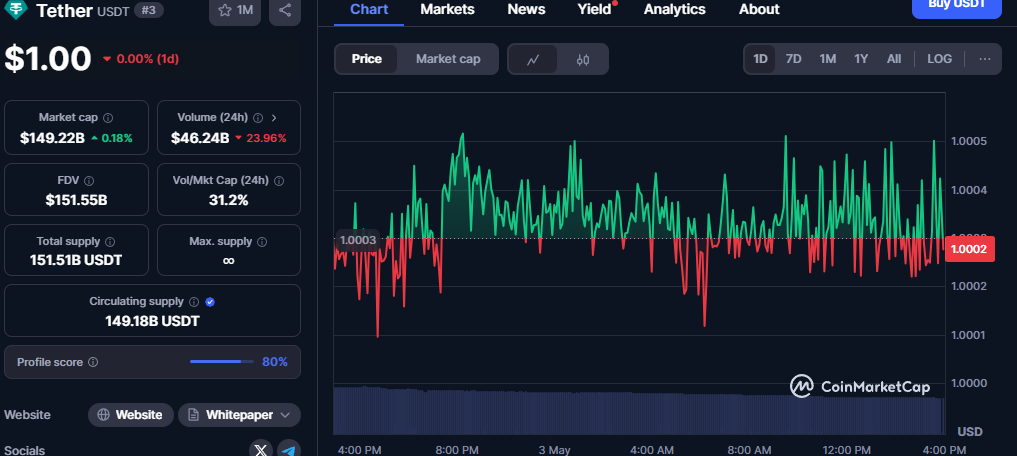Click the verified circulating supply badge
The width and height of the screenshot is (1017, 456).
click(x=209, y=302)
